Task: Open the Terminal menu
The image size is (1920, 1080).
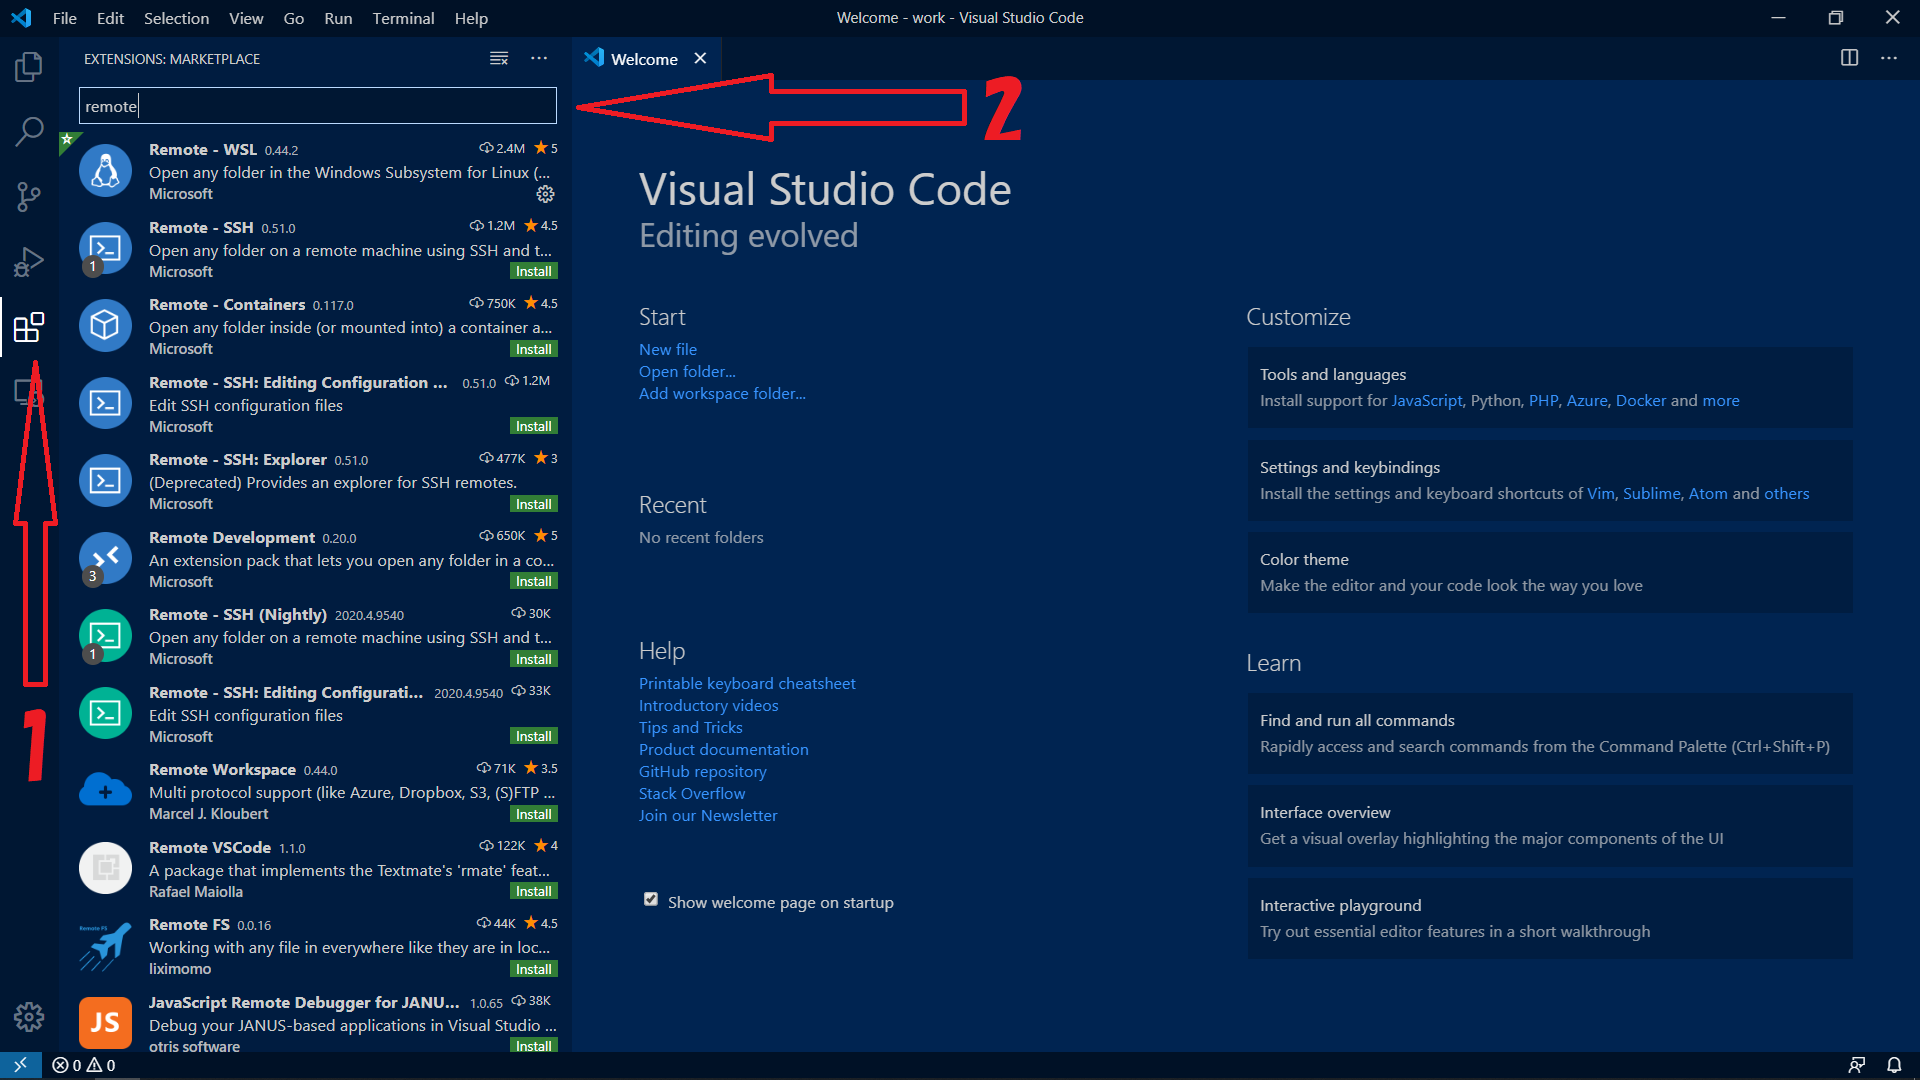Action: 403,18
